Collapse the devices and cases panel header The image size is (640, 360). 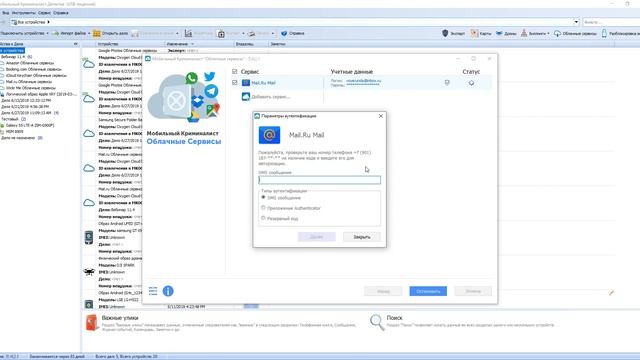click(76, 44)
